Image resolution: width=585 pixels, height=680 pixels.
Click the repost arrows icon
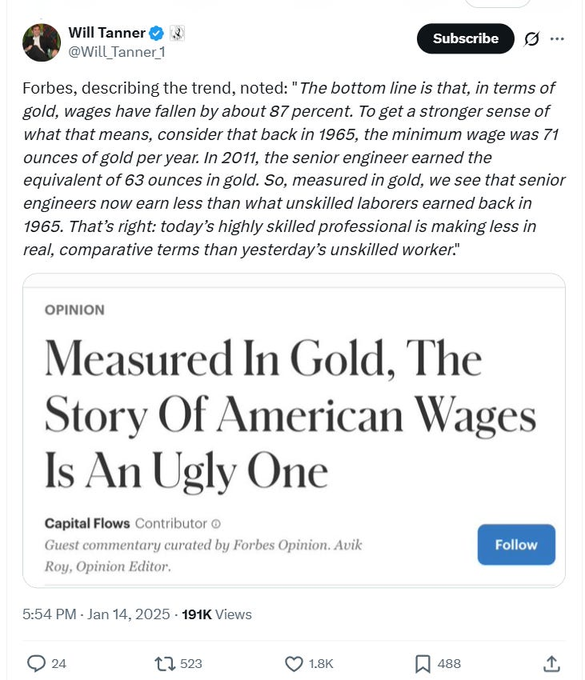click(x=165, y=664)
